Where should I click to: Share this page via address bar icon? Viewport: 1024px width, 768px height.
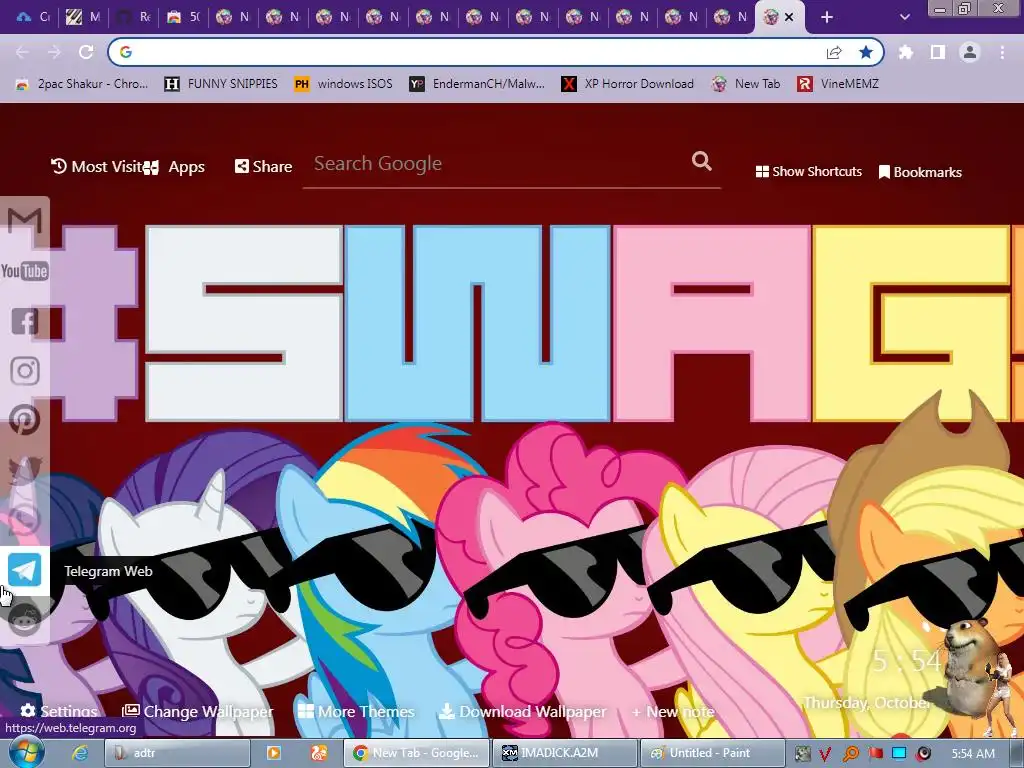pos(834,52)
